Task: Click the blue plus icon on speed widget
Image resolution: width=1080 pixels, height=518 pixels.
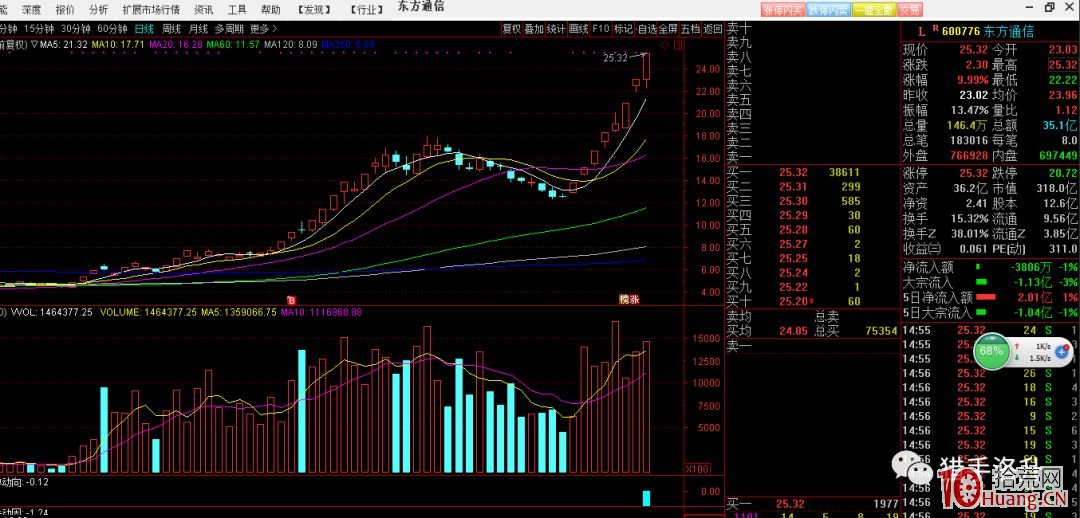Action: tap(1061, 351)
